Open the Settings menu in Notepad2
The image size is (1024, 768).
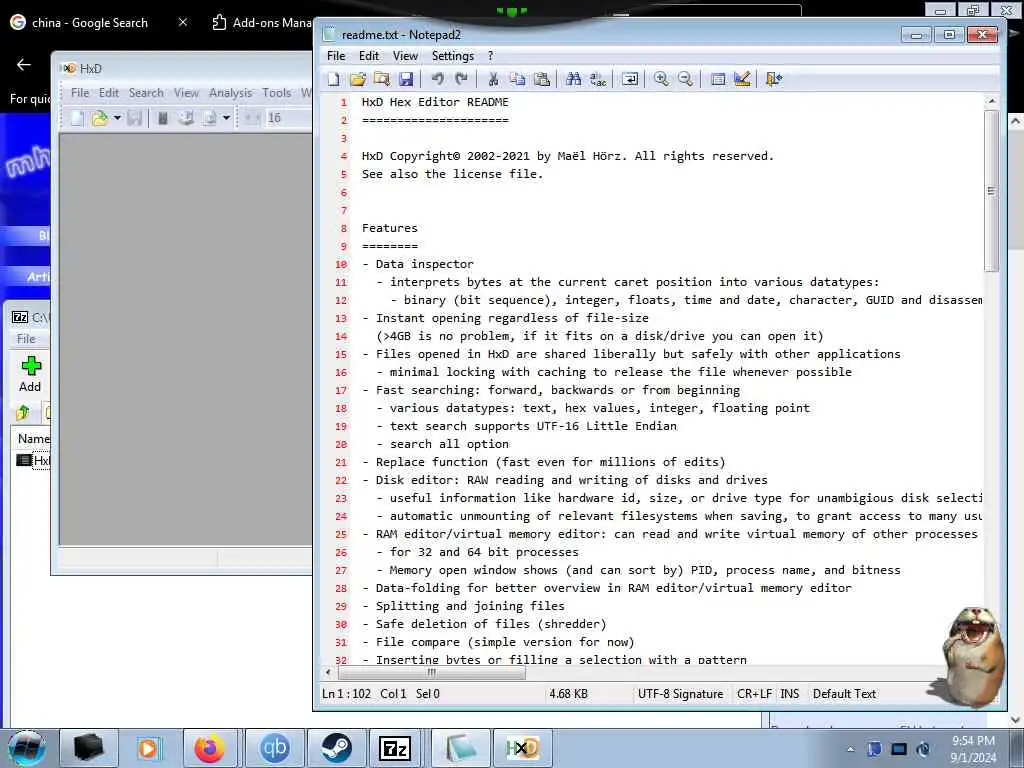click(453, 56)
